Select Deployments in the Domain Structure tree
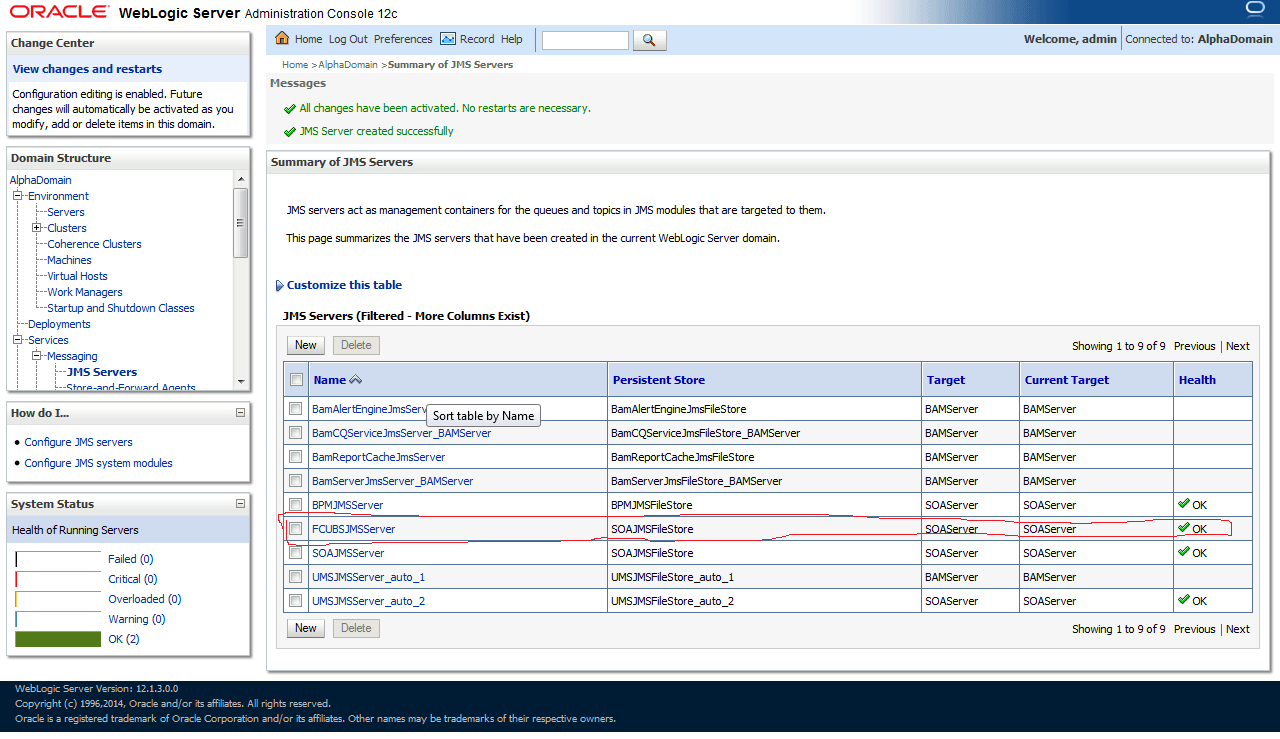 (x=59, y=324)
